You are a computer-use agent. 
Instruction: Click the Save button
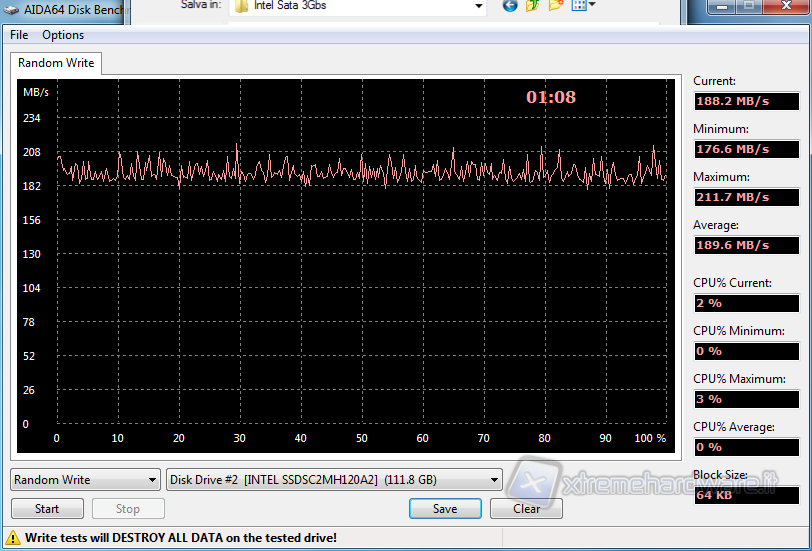pyautogui.click(x=445, y=508)
